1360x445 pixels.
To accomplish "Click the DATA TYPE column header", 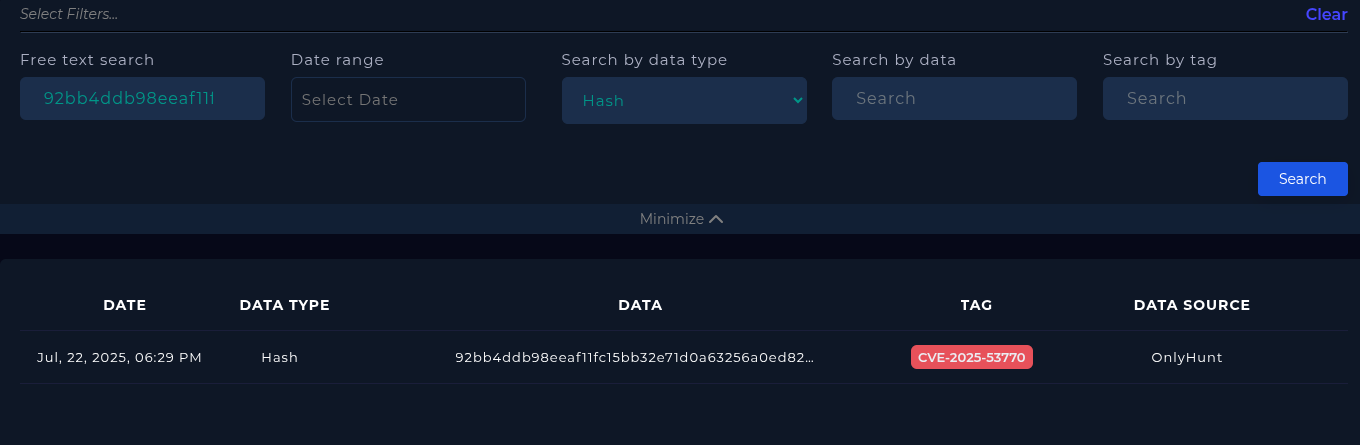I will pyautogui.click(x=284, y=305).
